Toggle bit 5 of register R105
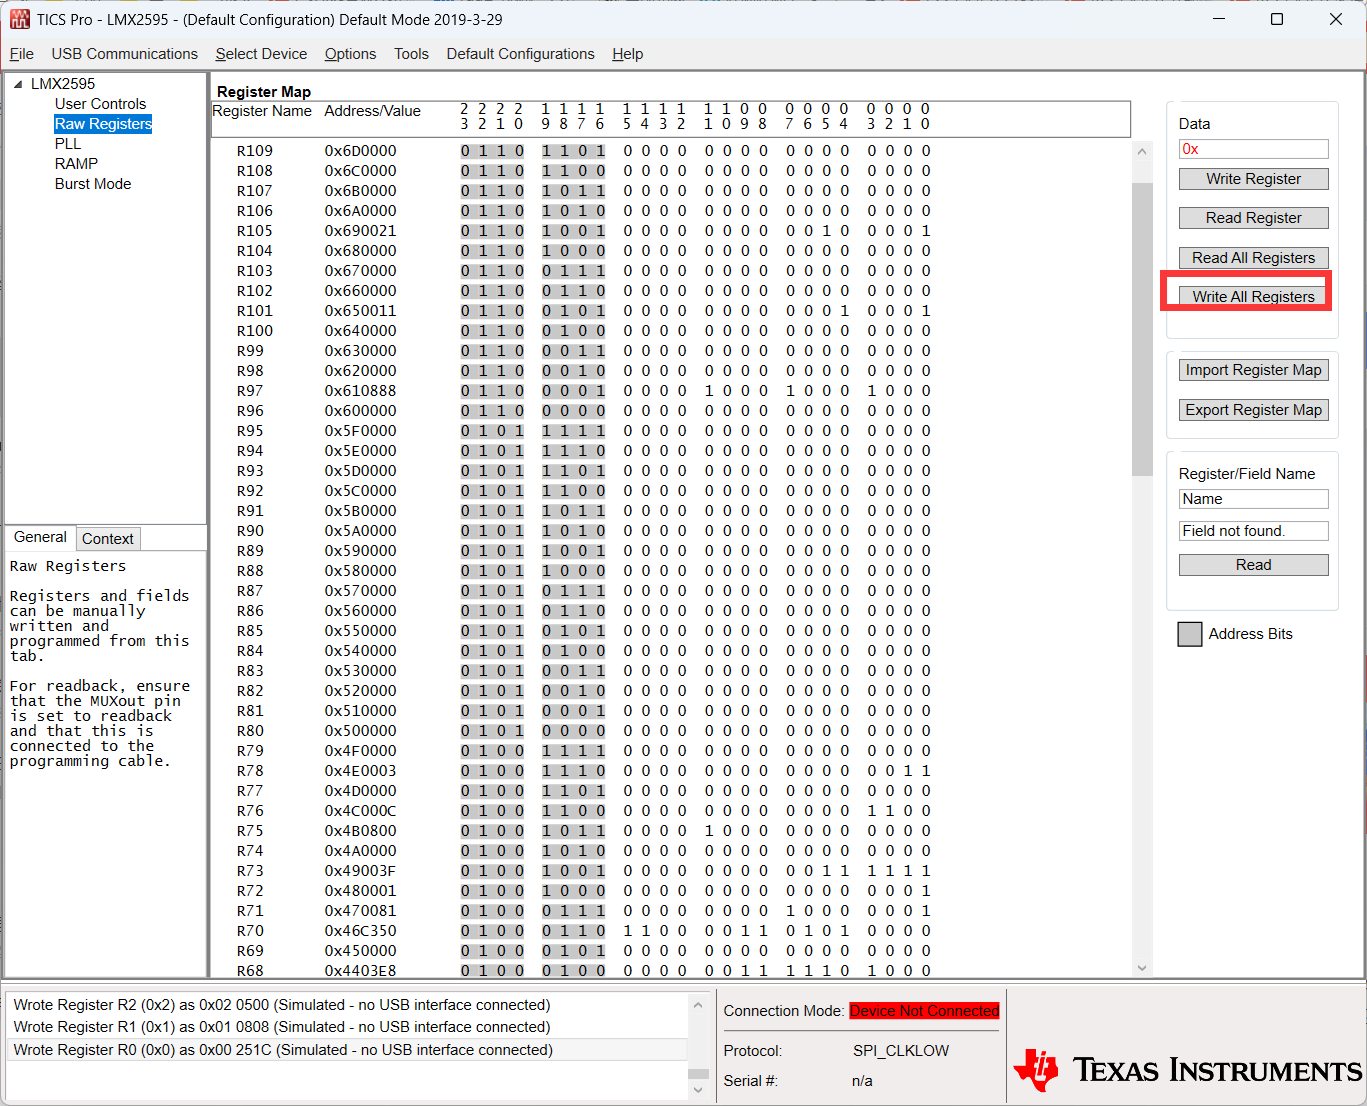This screenshot has width=1367, height=1106. 826,231
